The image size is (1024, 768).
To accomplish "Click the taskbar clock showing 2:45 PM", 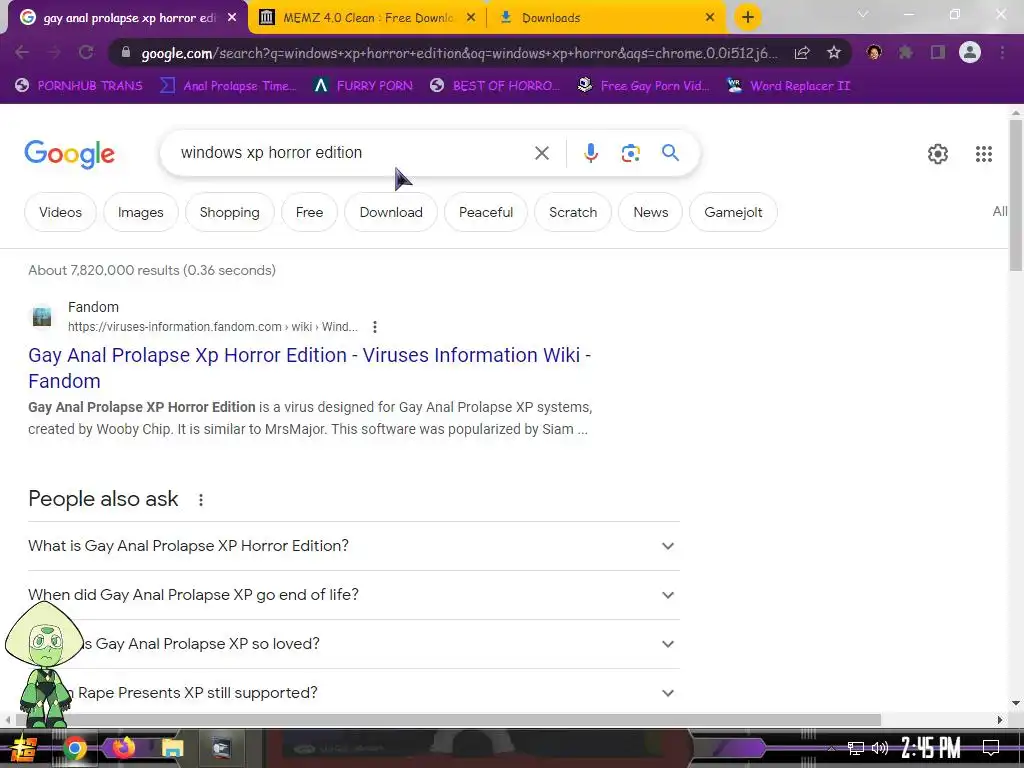I will [931, 748].
